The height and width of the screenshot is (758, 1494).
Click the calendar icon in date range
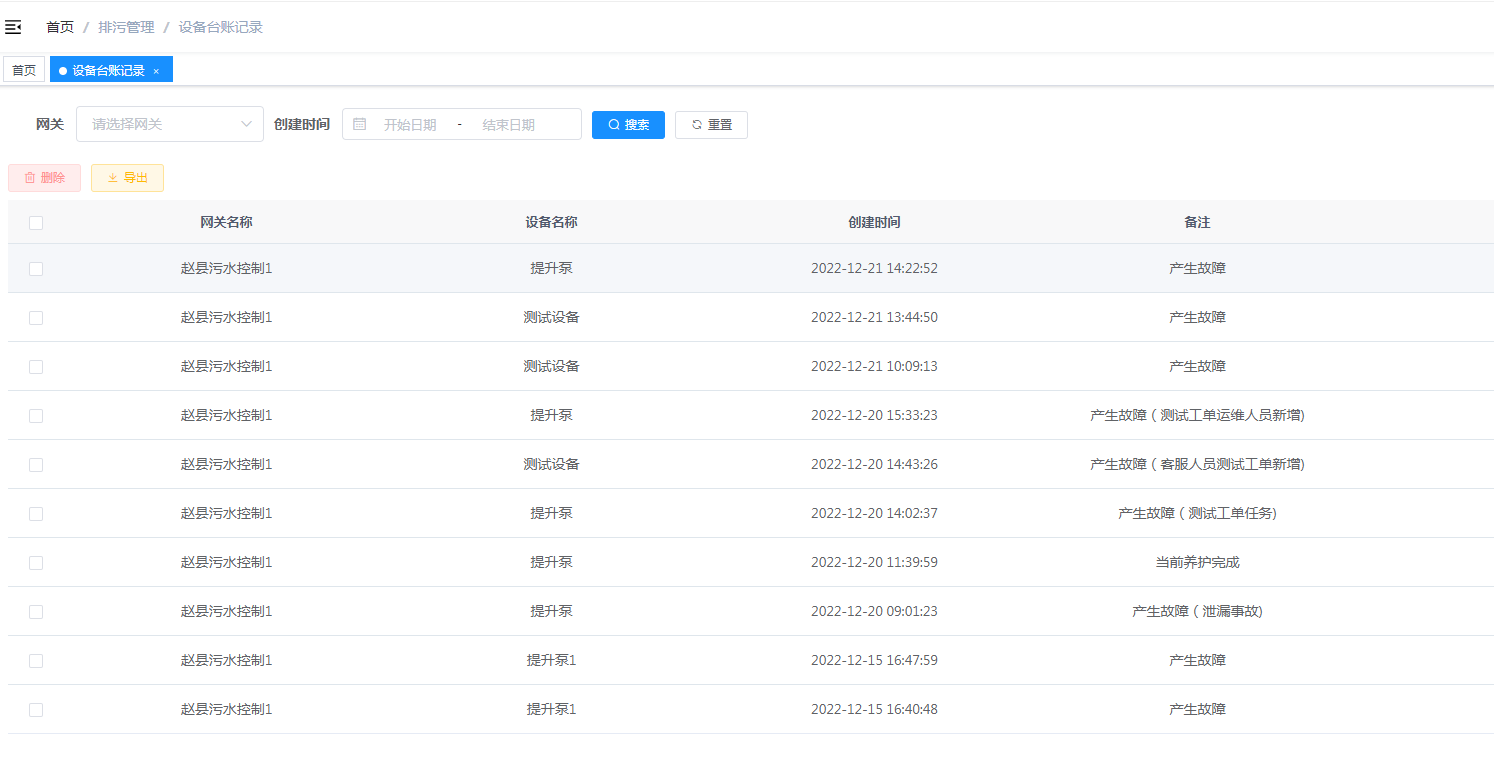click(x=360, y=124)
